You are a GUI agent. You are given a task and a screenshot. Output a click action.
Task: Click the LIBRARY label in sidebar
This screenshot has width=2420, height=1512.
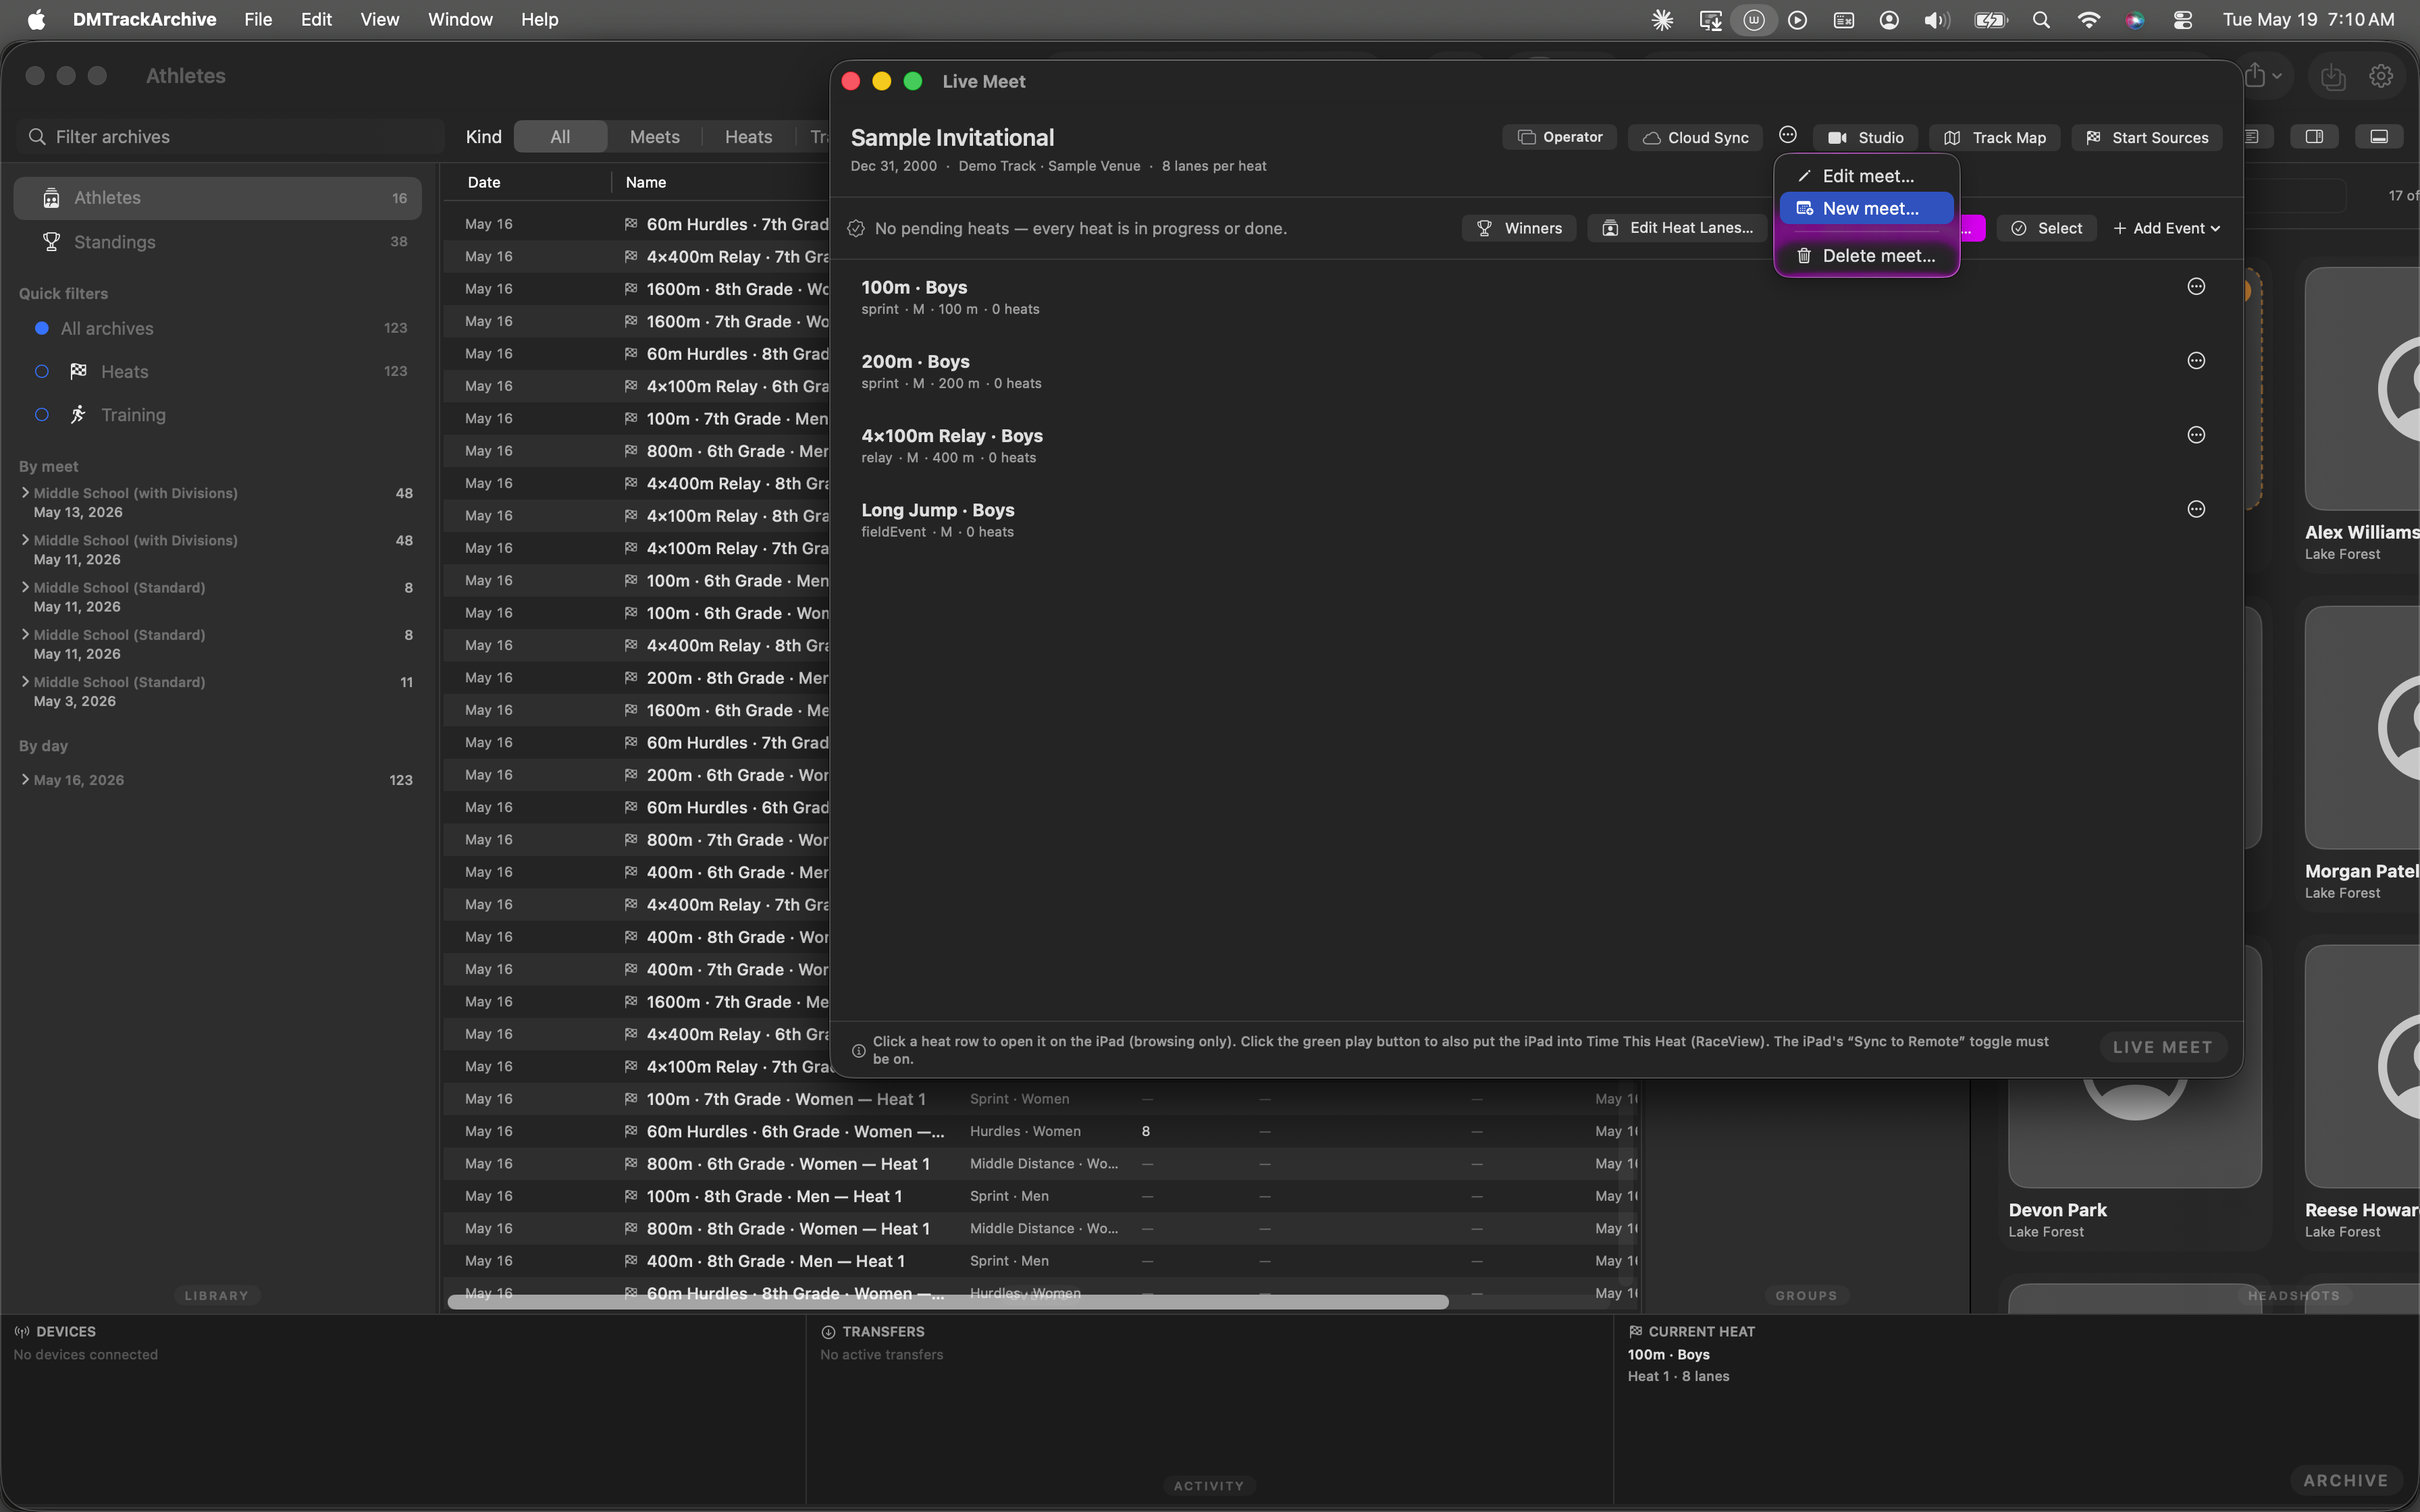click(216, 1295)
